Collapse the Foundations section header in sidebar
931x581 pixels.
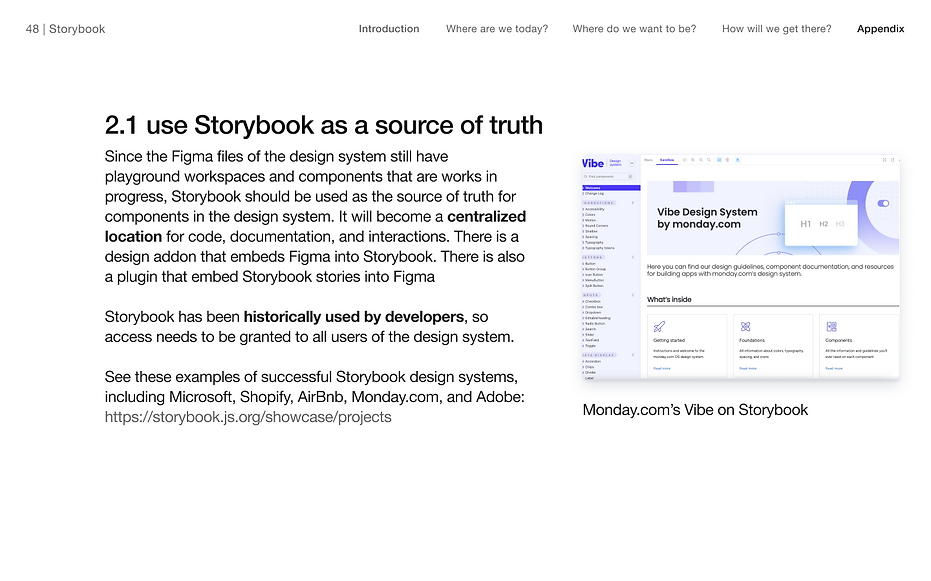[599, 203]
